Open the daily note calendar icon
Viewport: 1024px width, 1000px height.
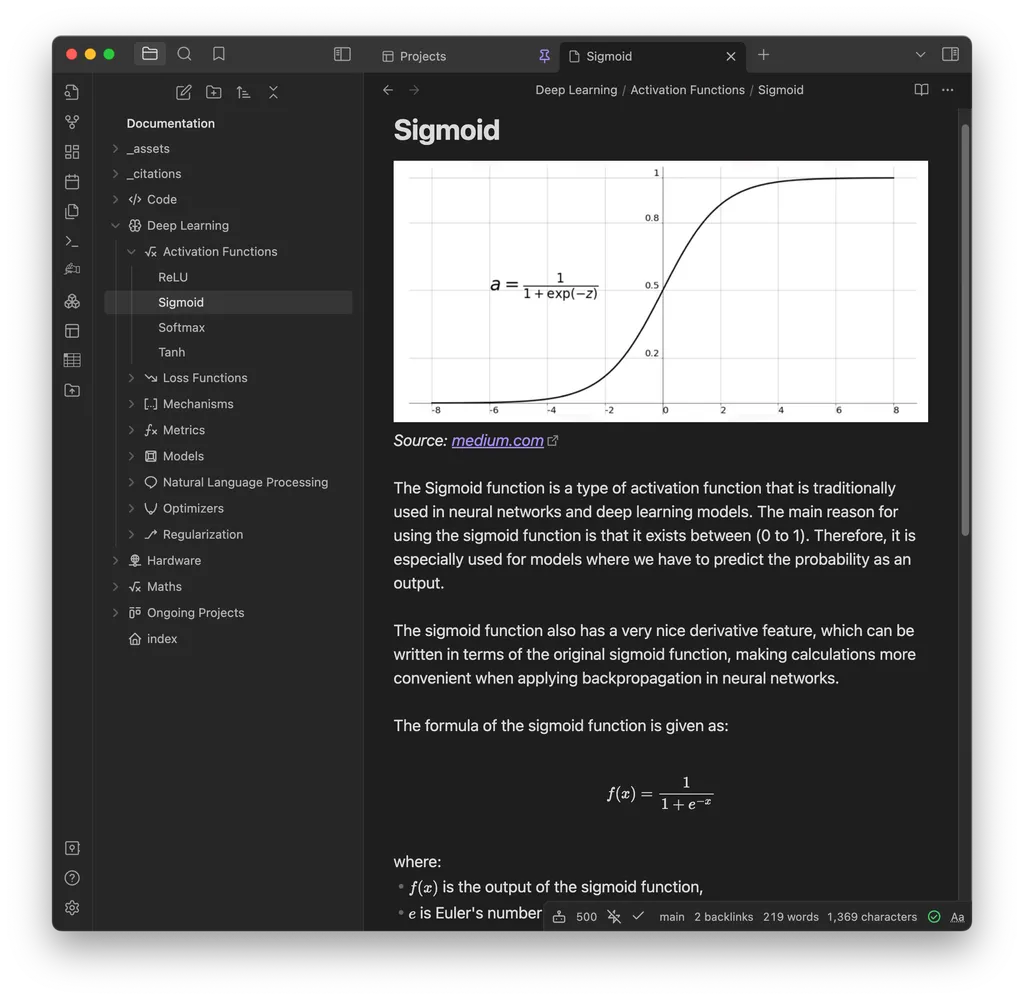(72, 181)
